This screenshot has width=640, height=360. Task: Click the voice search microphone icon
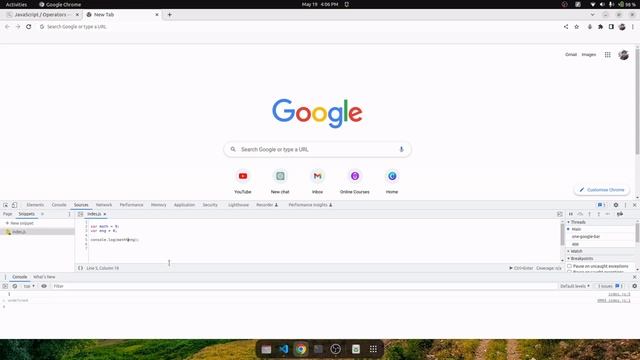tap(401, 149)
